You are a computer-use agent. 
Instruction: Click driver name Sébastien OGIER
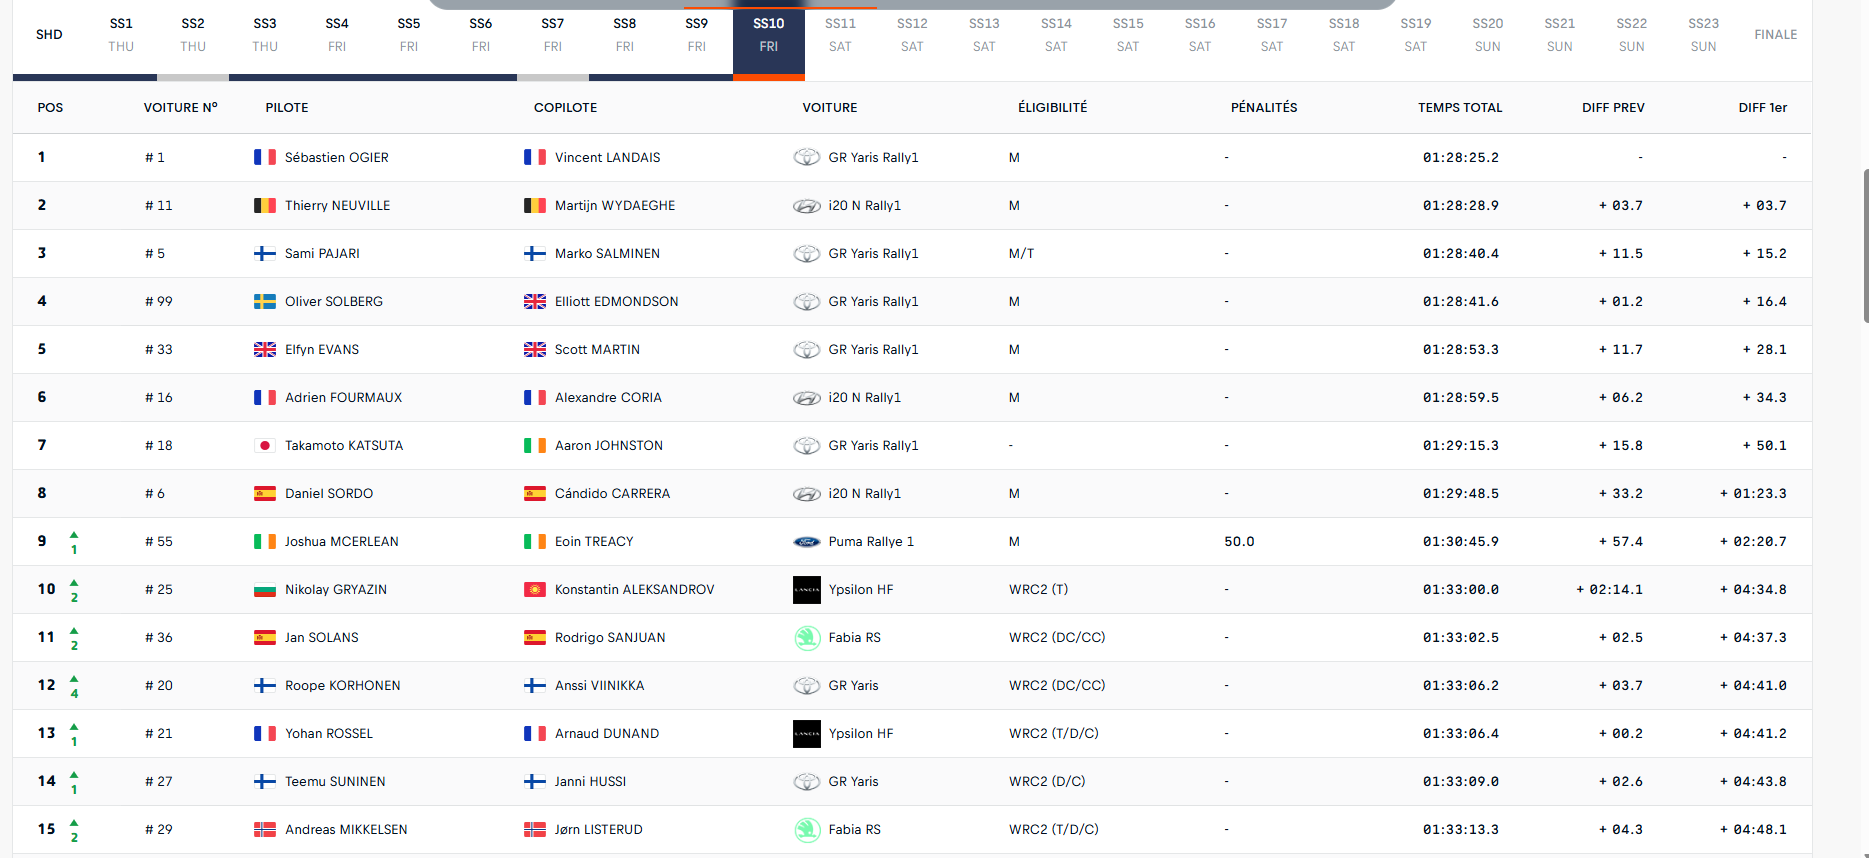pyautogui.click(x=337, y=158)
